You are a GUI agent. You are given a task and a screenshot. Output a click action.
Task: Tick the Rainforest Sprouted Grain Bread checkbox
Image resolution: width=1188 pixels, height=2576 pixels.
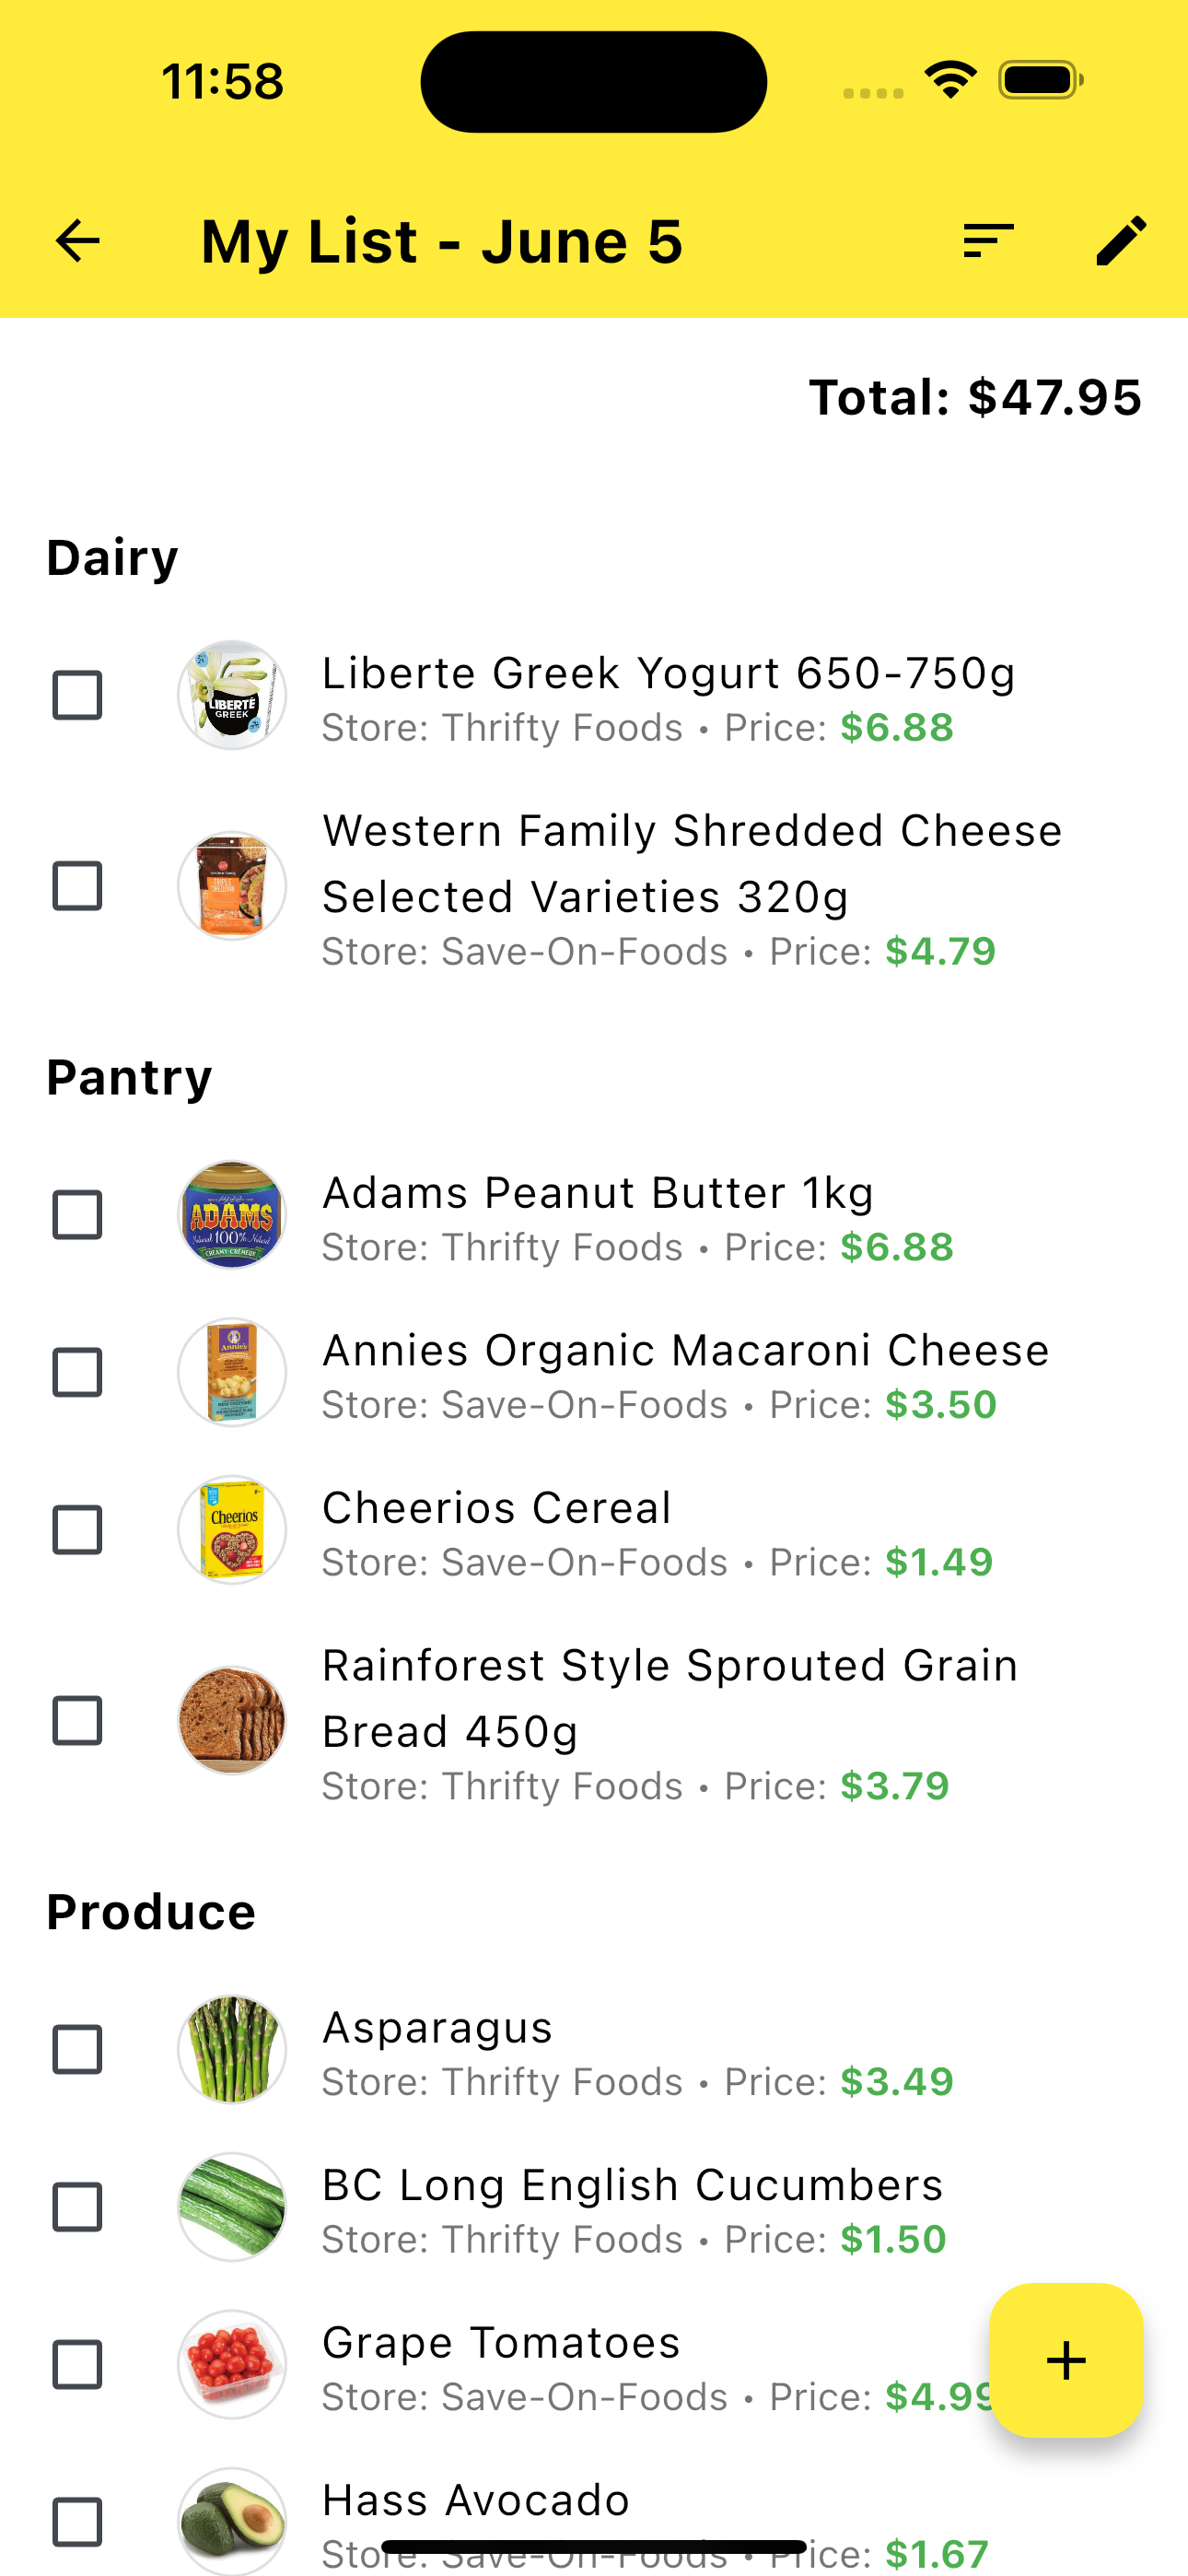[77, 1721]
